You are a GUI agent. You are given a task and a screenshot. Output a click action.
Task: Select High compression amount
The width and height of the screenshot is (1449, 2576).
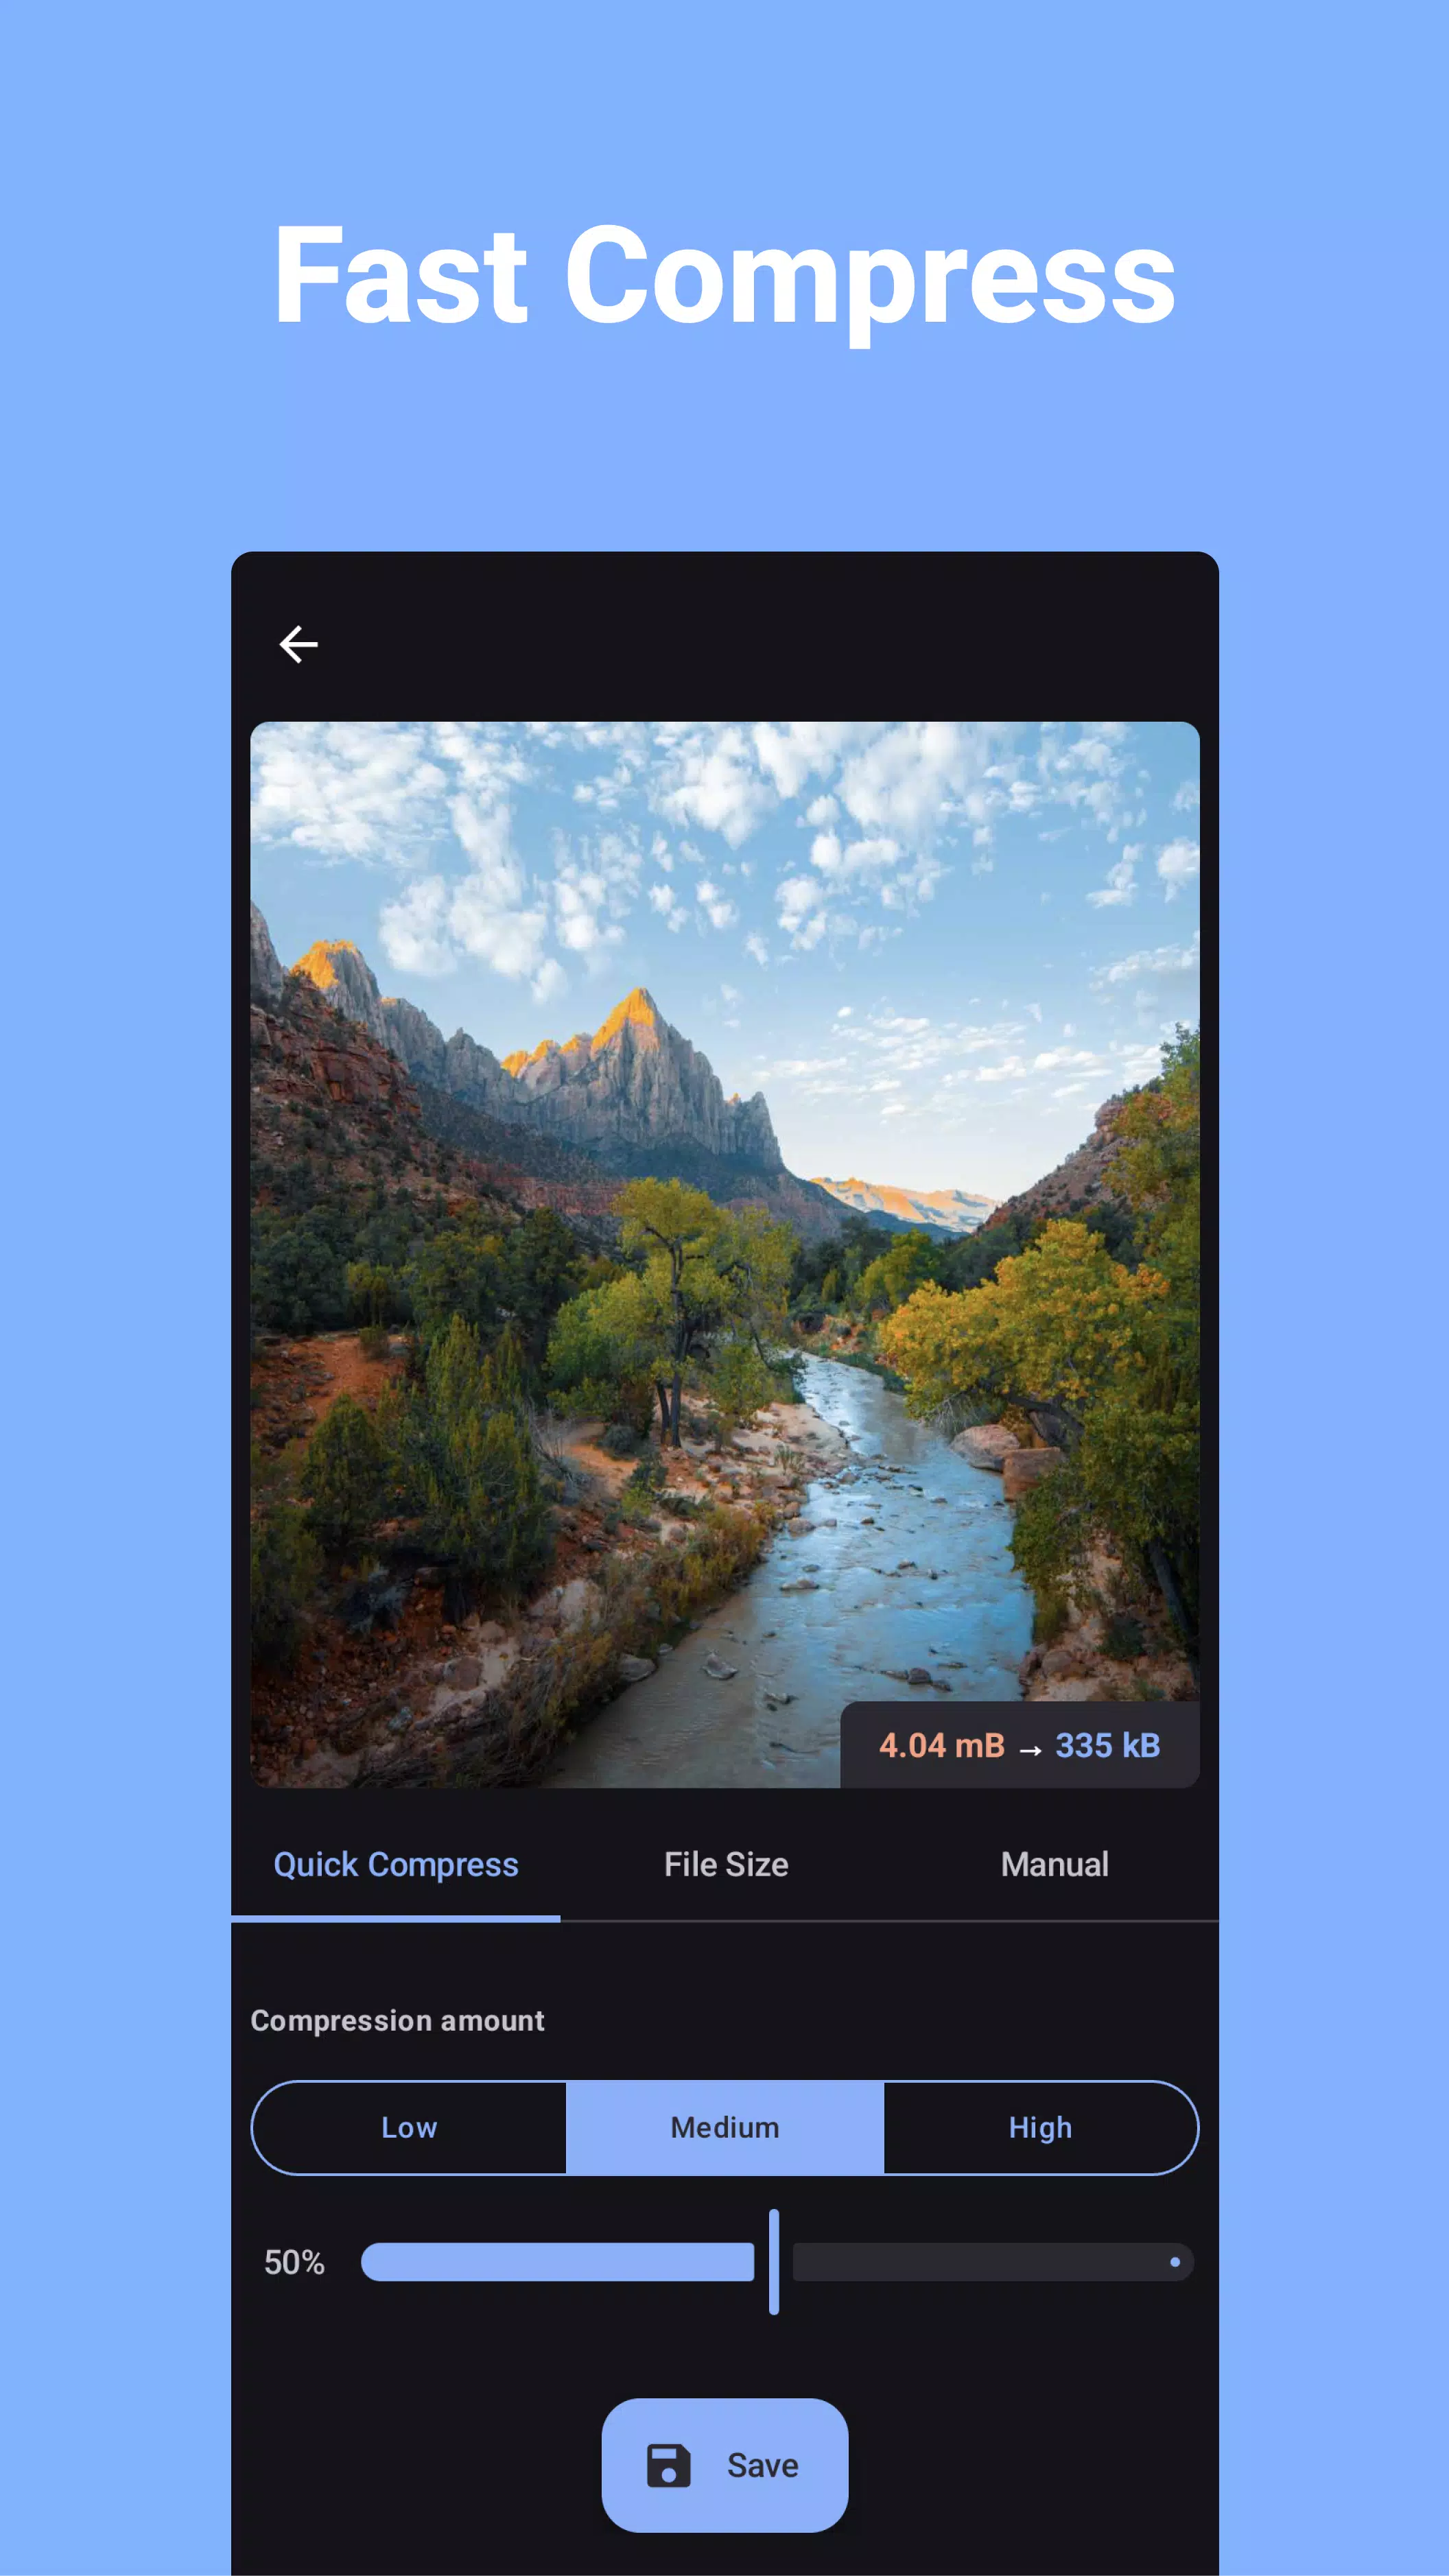1039,2125
